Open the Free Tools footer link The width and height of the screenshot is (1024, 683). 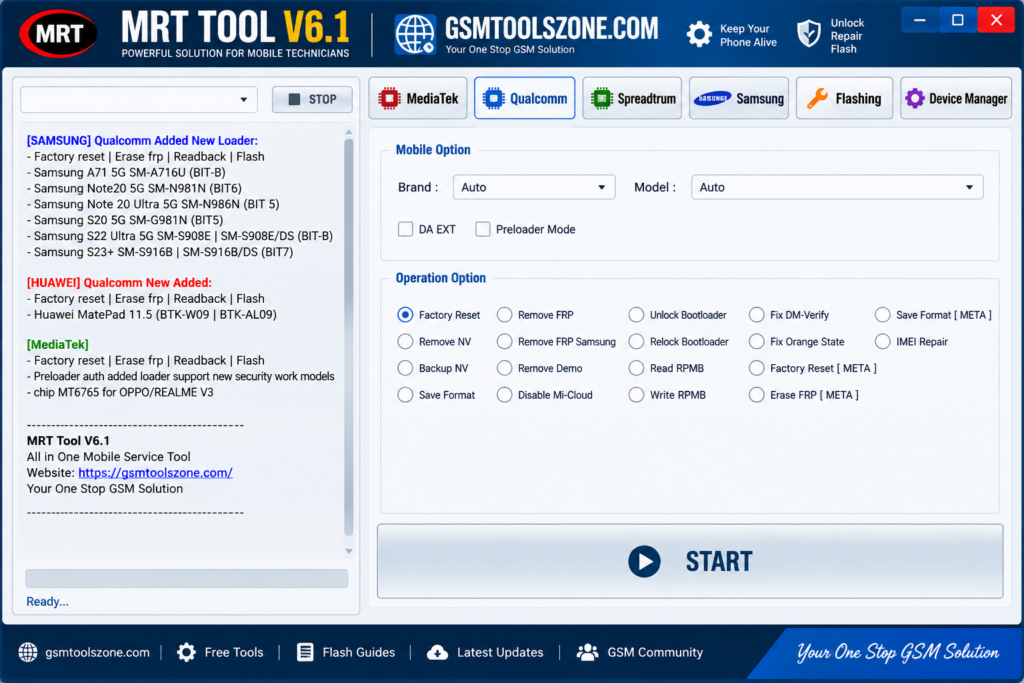pyautogui.click(x=234, y=652)
